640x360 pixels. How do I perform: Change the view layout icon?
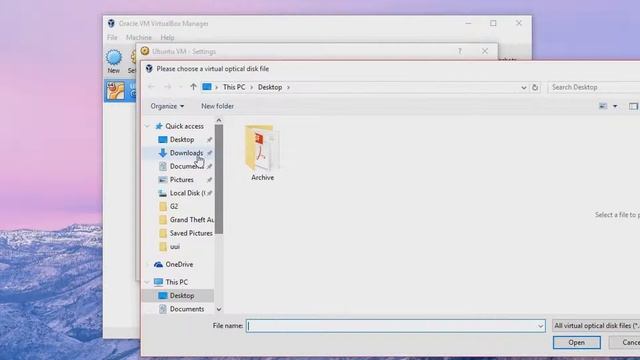pyautogui.click(x=603, y=106)
